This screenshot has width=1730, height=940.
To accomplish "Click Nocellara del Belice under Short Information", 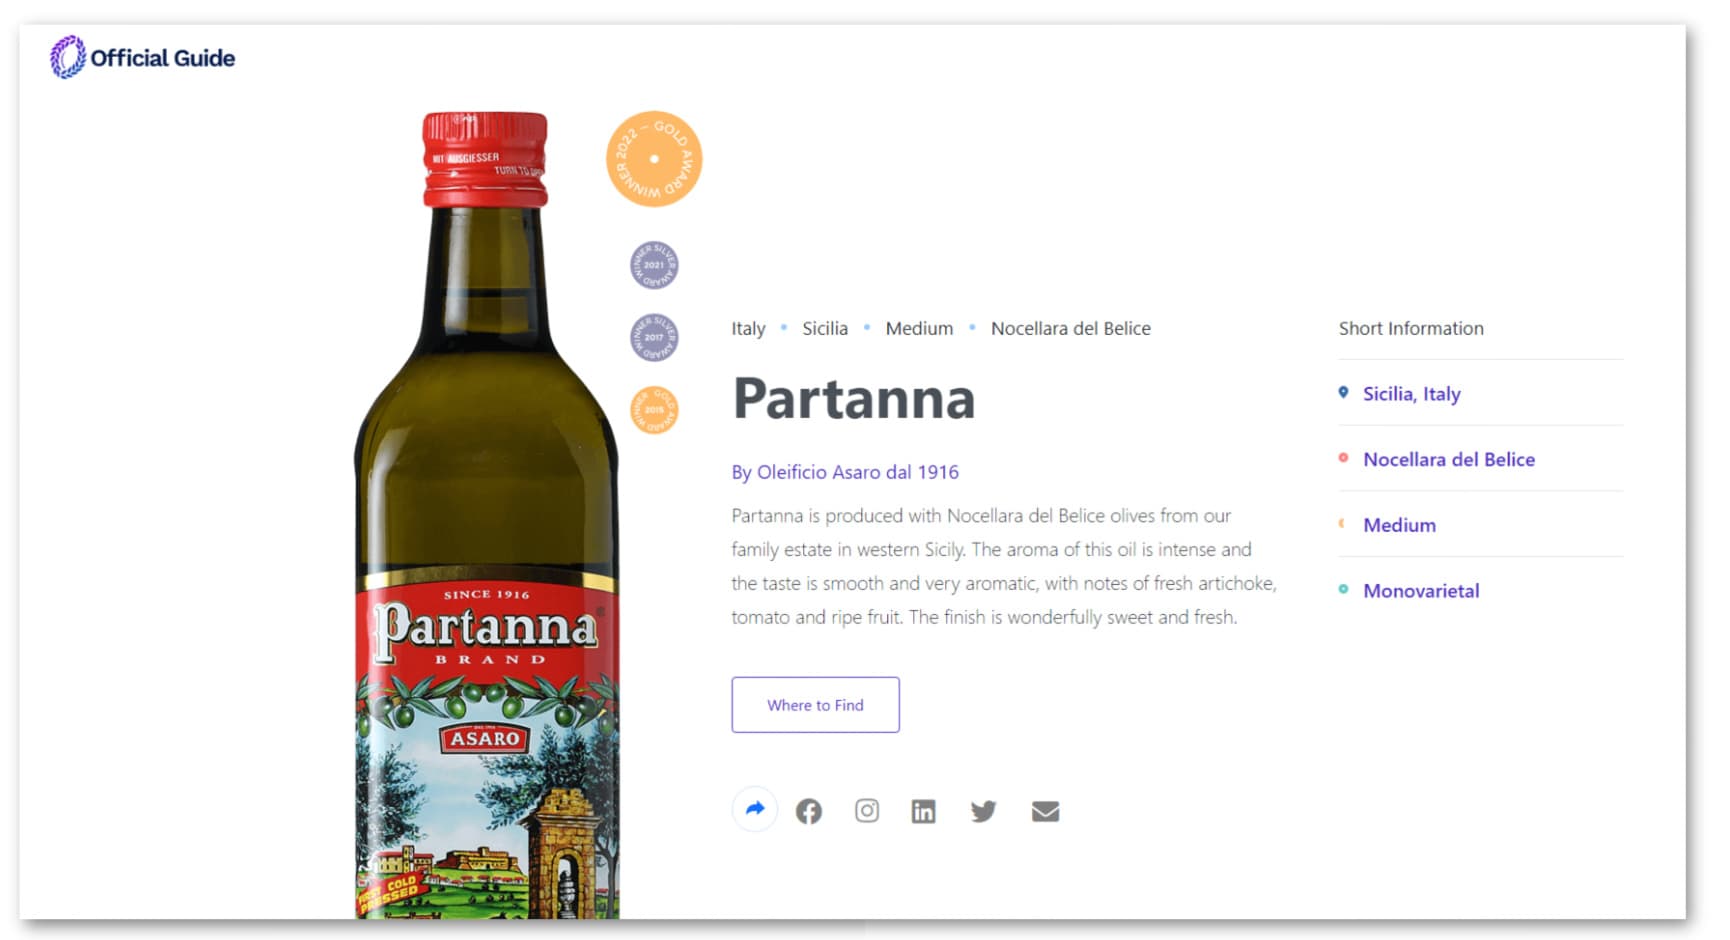I will pos(1448,460).
